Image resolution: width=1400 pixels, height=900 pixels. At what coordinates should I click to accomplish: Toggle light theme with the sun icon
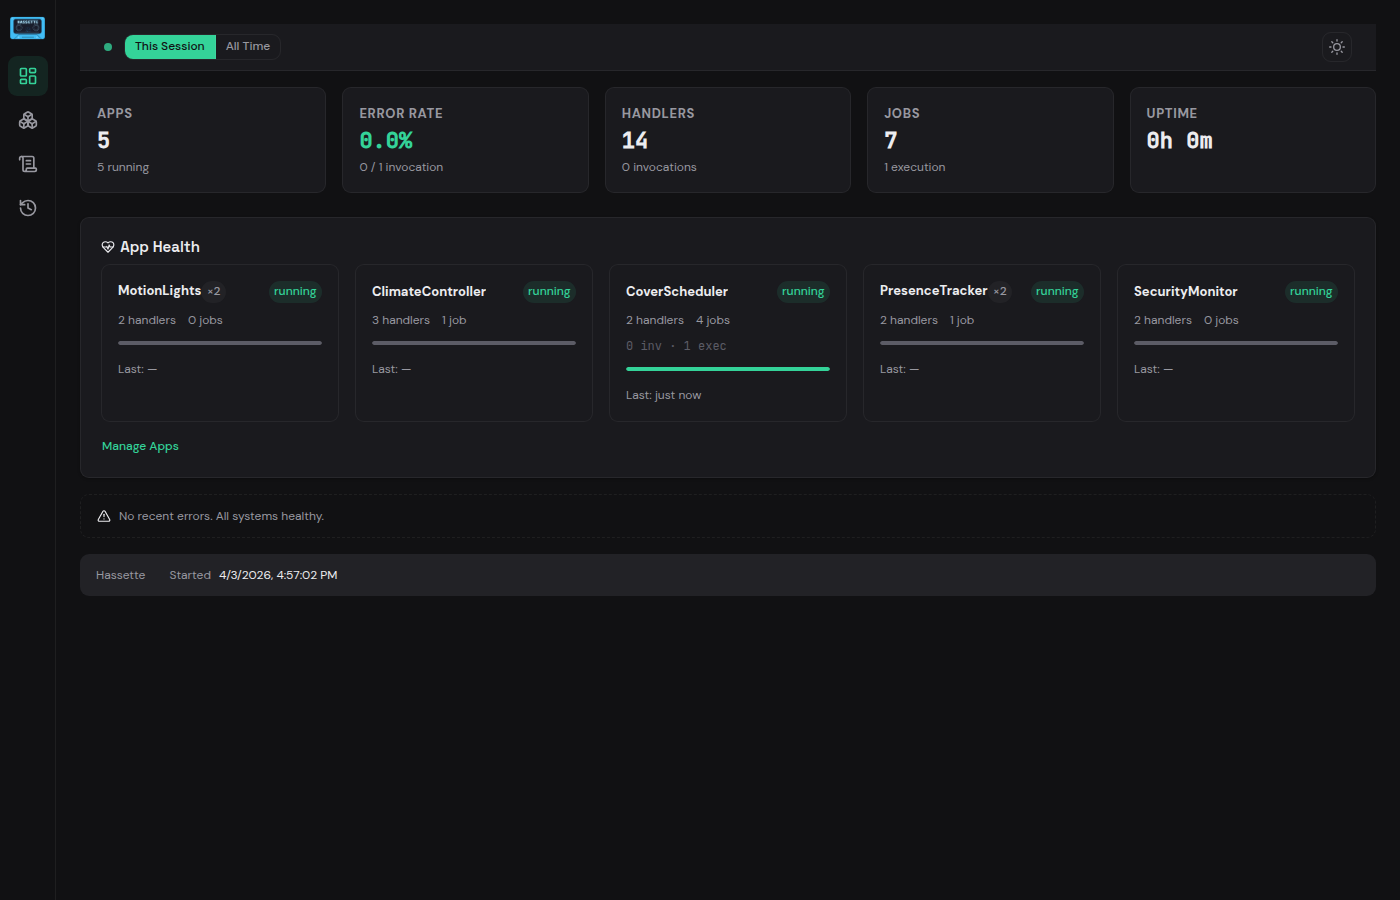pos(1337,46)
